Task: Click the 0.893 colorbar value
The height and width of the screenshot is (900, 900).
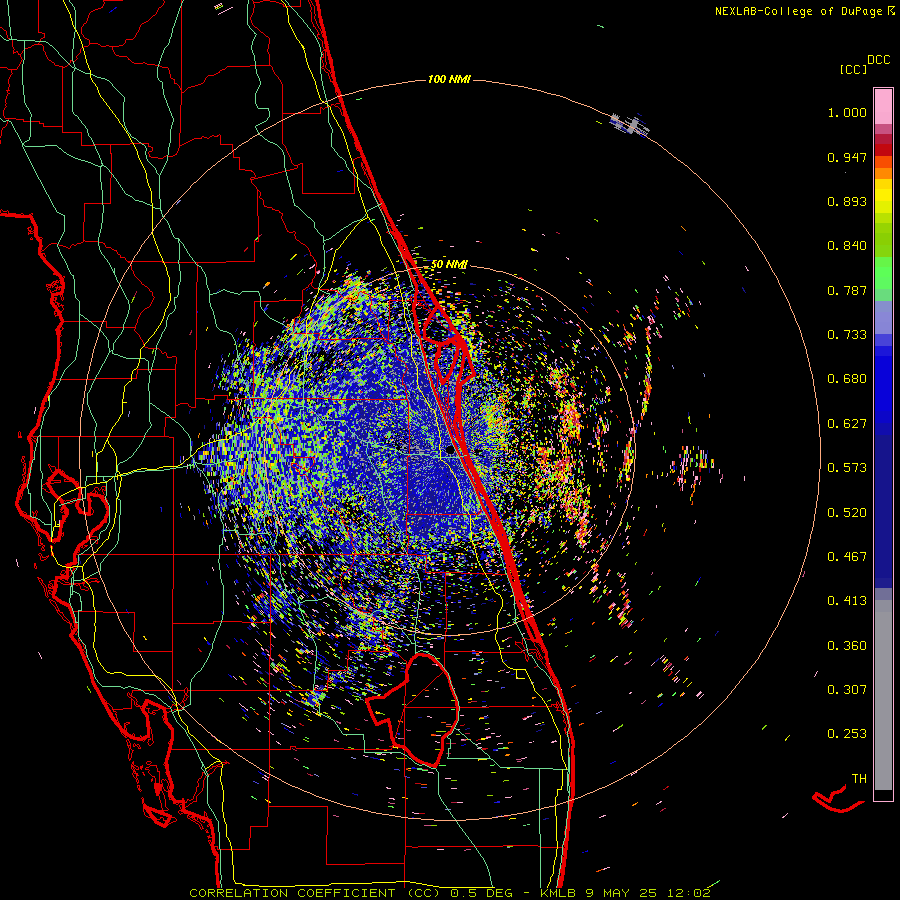Action: [x=847, y=201]
